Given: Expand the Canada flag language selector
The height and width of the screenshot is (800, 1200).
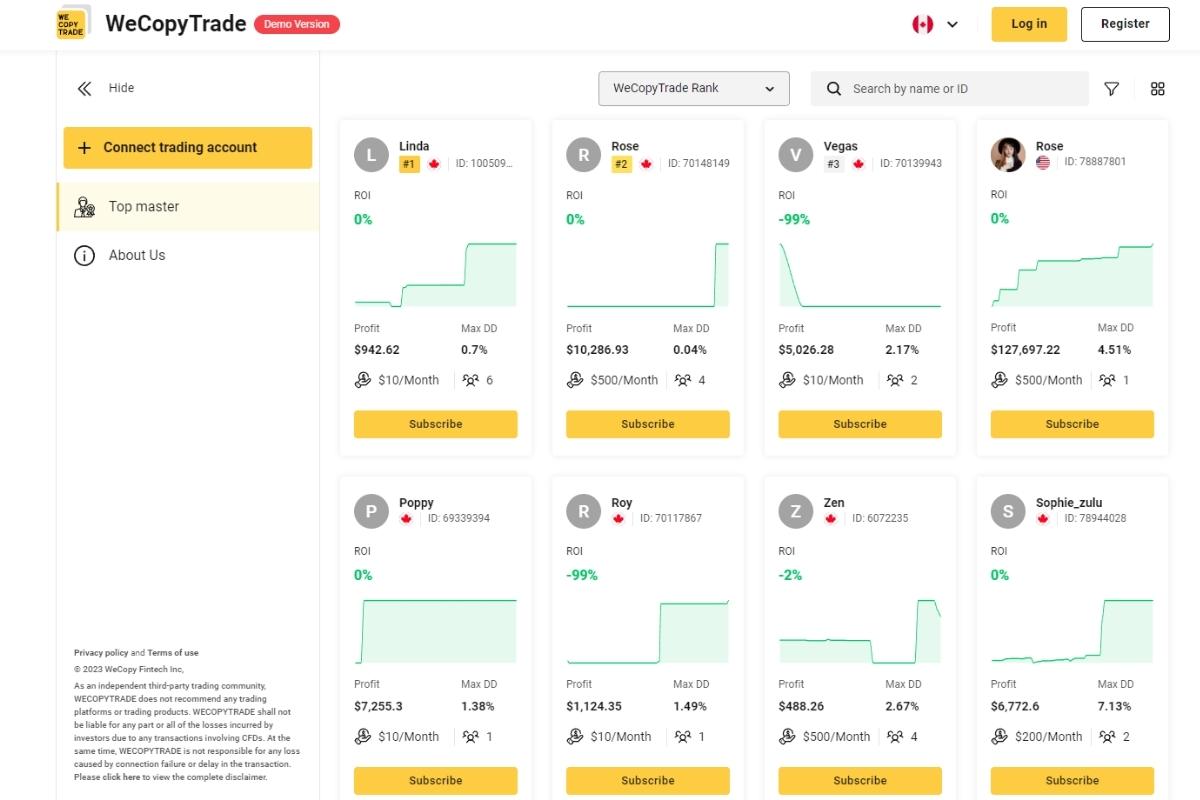Looking at the screenshot, I should [935, 24].
